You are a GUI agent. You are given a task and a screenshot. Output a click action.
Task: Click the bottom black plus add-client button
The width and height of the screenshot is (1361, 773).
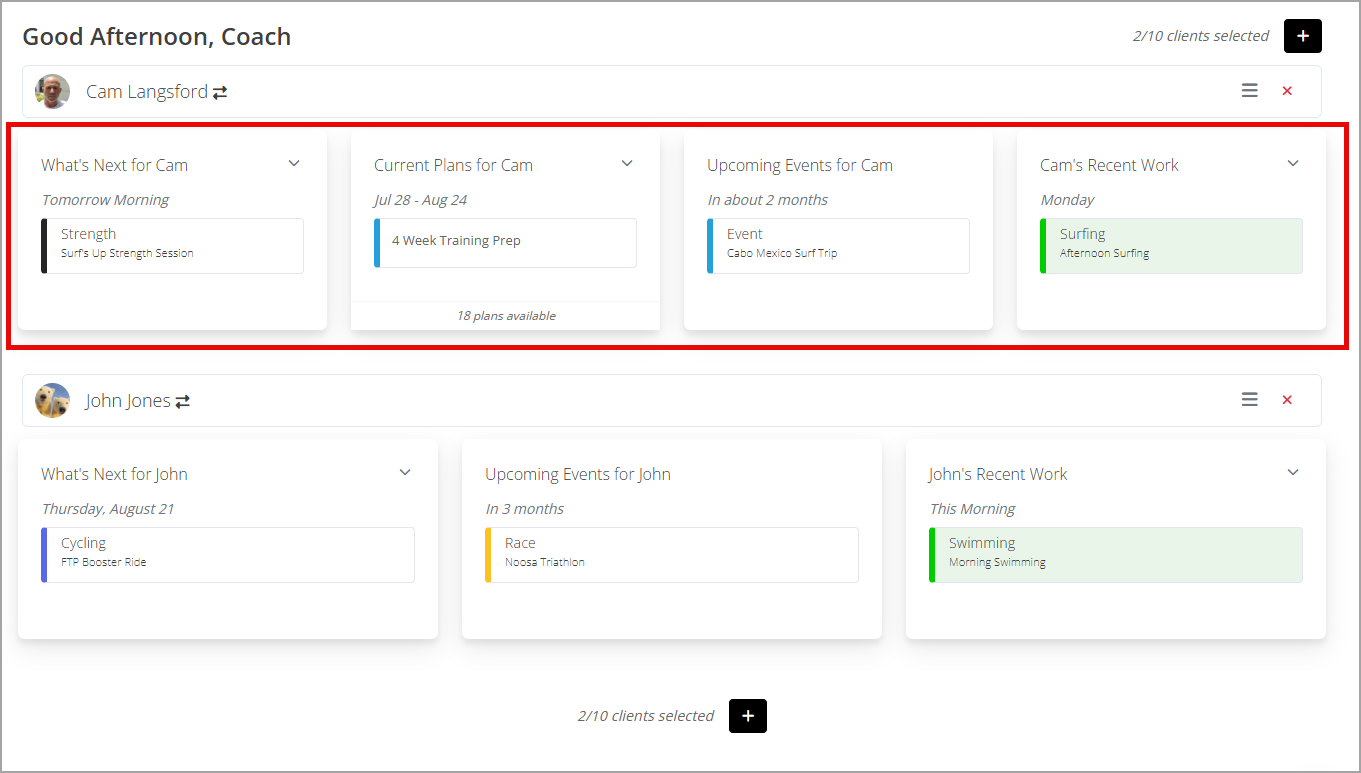(x=748, y=716)
